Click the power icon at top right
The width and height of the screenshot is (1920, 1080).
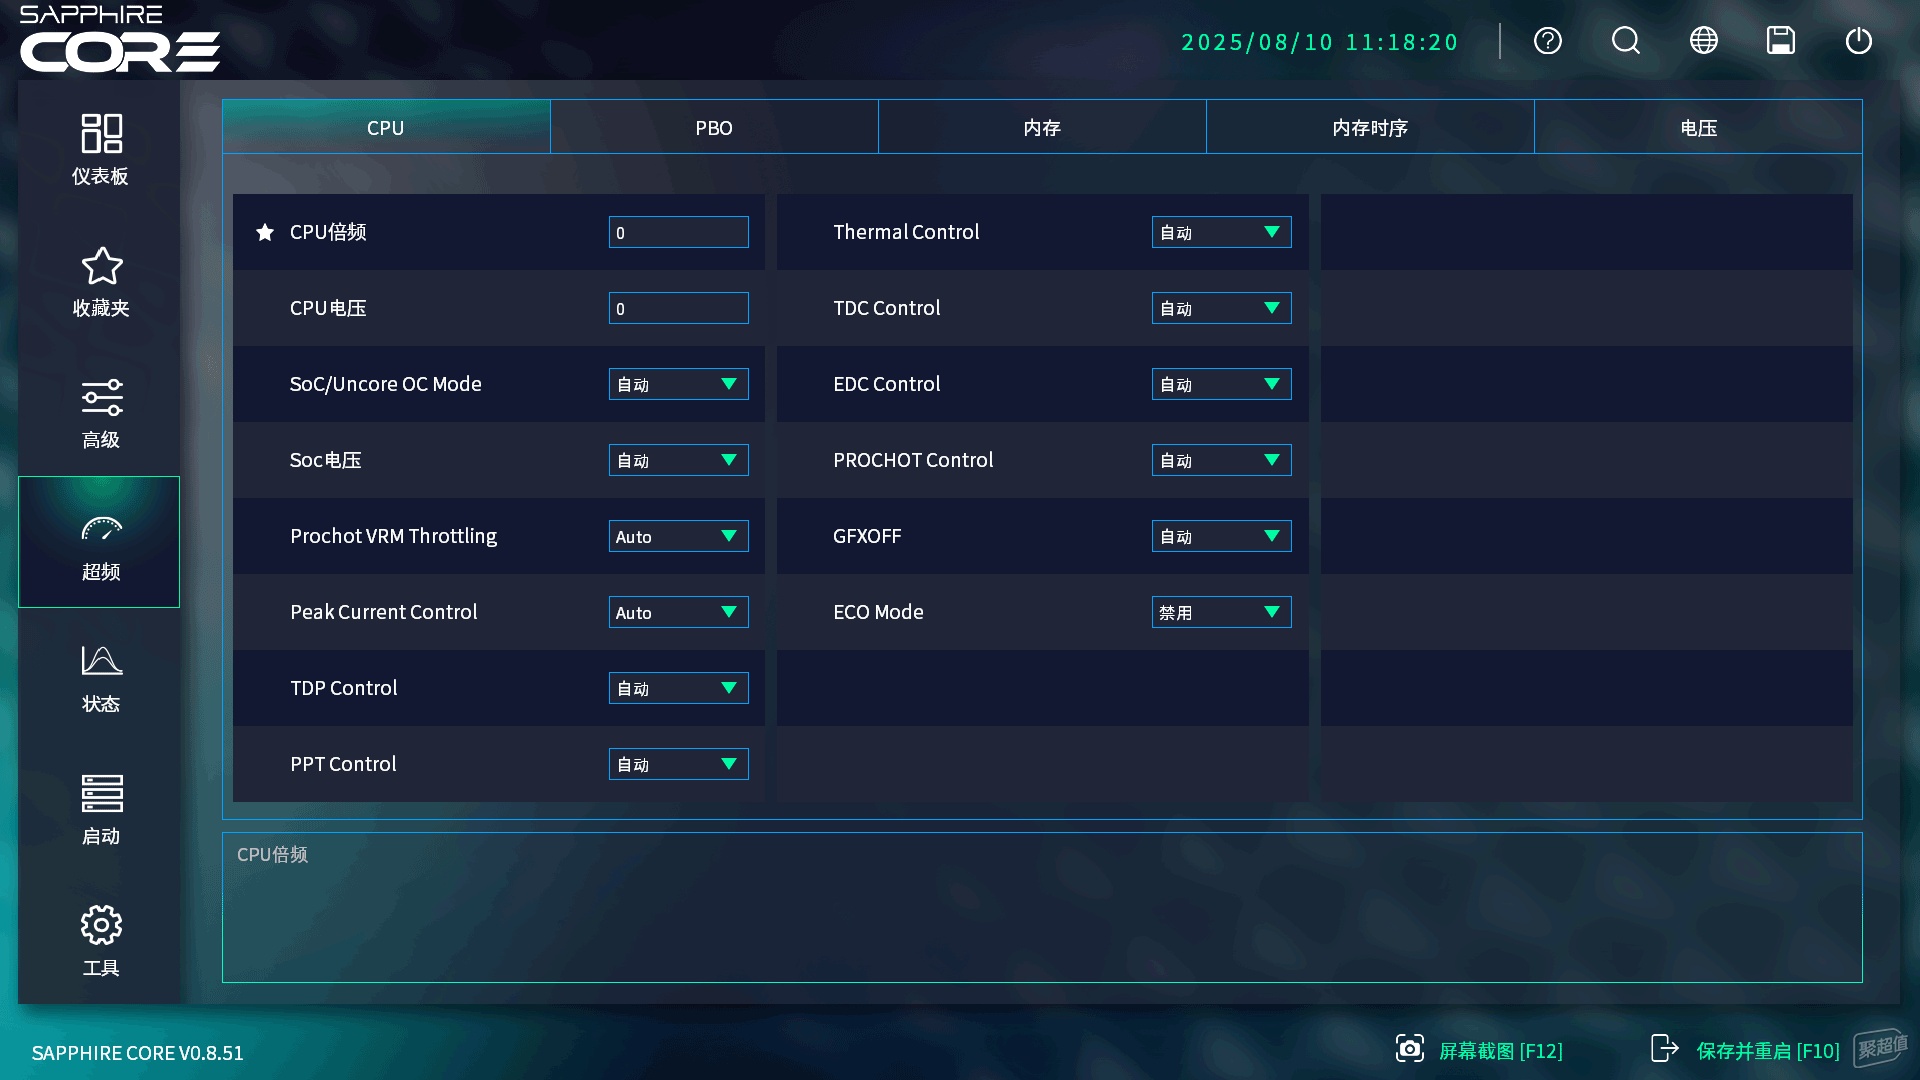click(x=1859, y=41)
